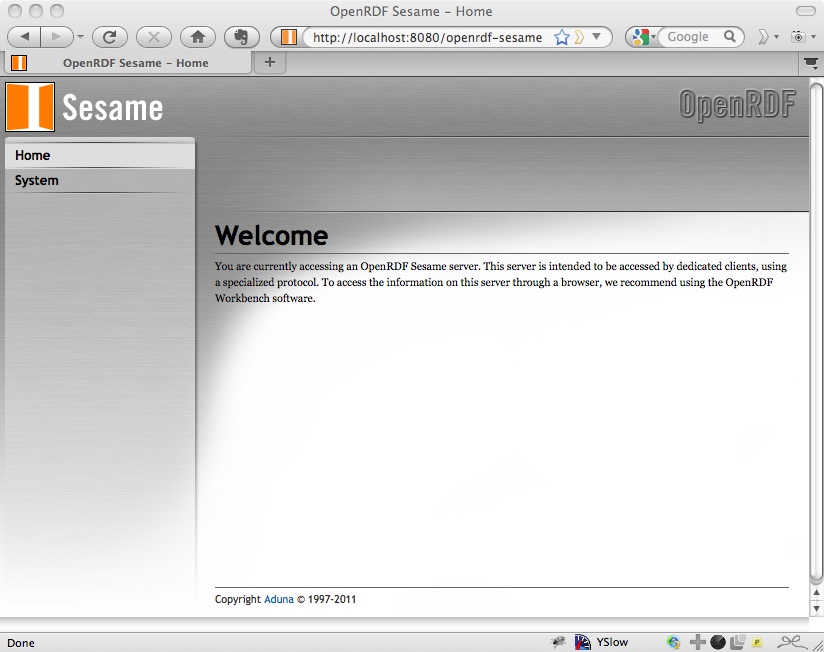
Task: Click the Firebug bug icon in status bar
Action: click(x=559, y=642)
